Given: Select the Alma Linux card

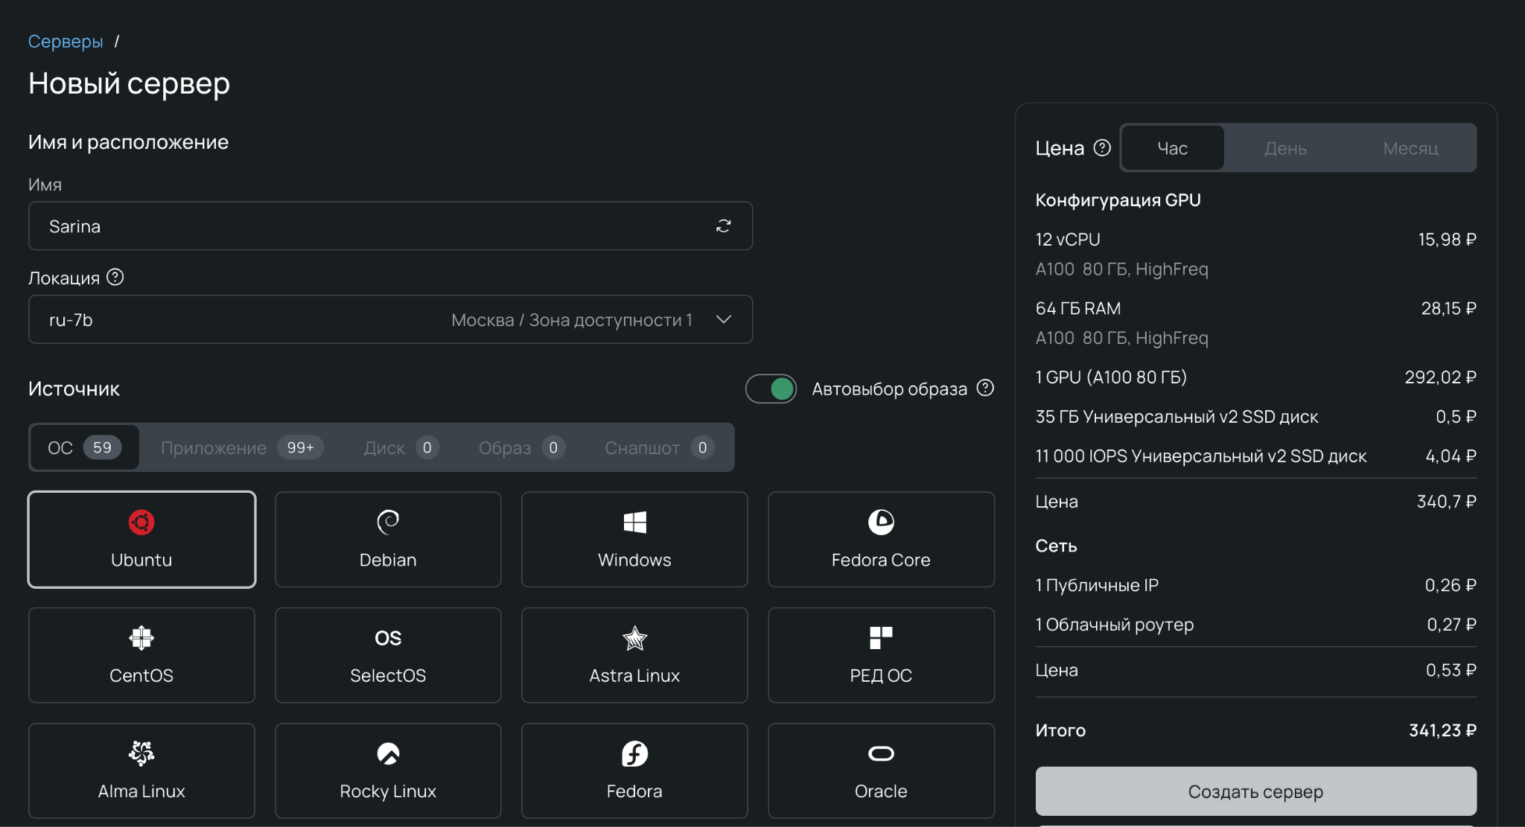Looking at the screenshot, I should [142, 771].
